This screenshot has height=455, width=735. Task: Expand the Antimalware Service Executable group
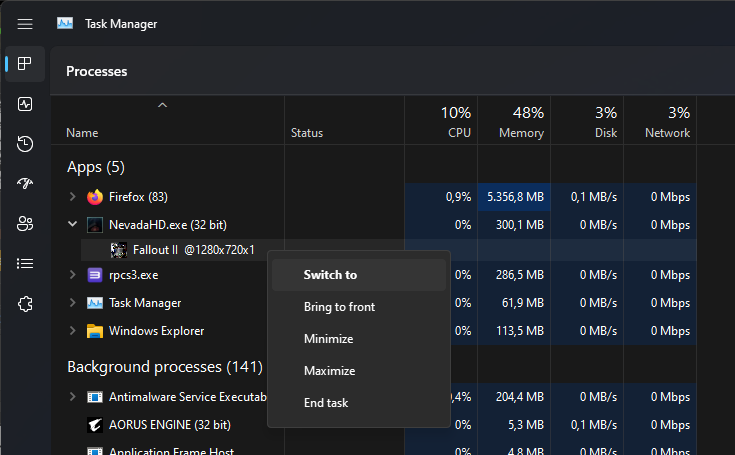73,397
